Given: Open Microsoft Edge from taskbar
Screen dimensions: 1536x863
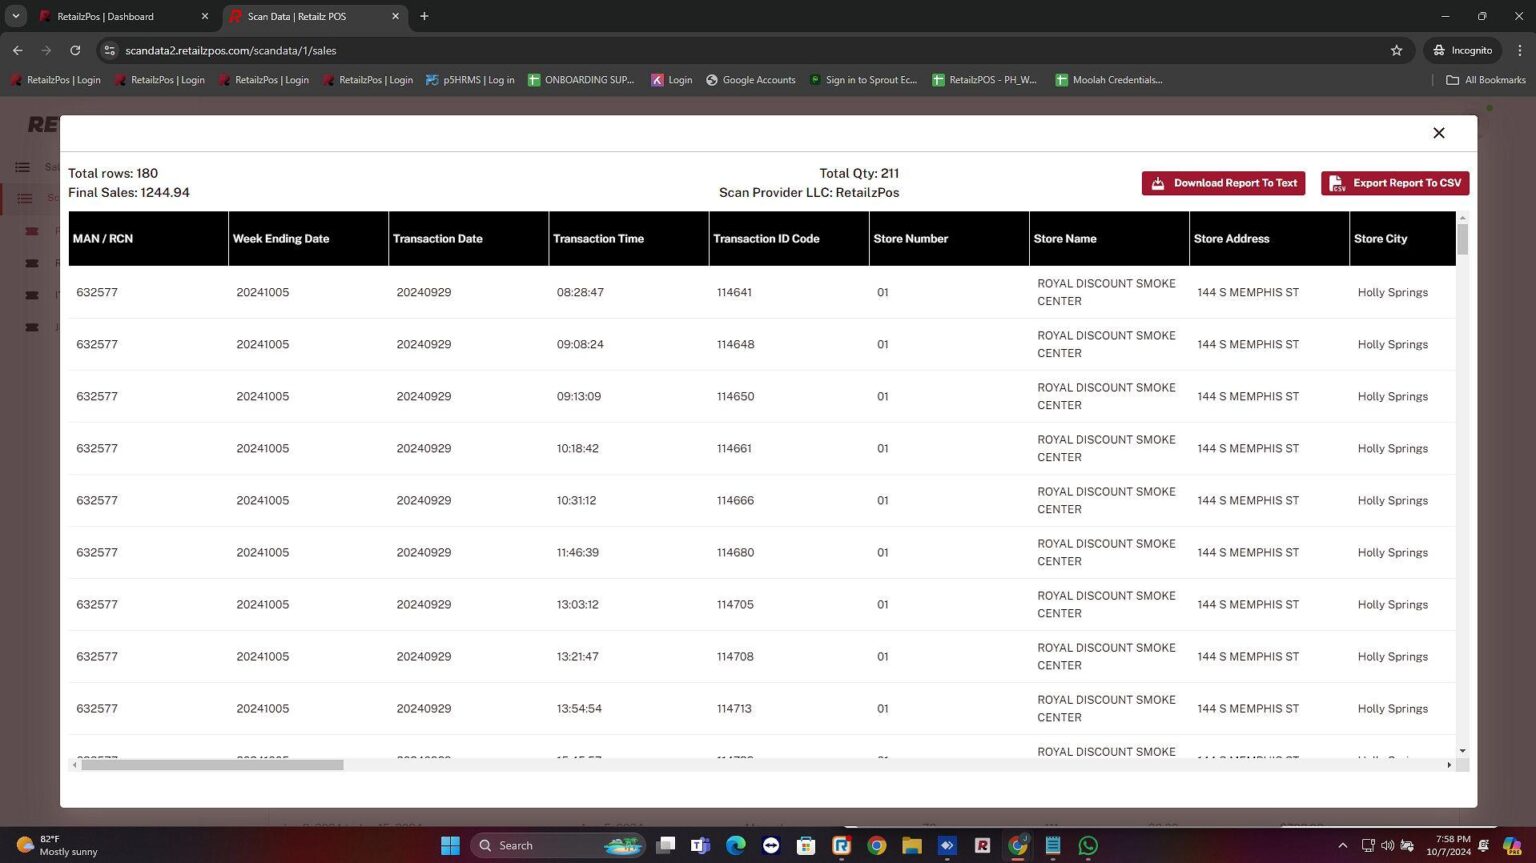Looking at the screenshot, I should coord(736,846).
